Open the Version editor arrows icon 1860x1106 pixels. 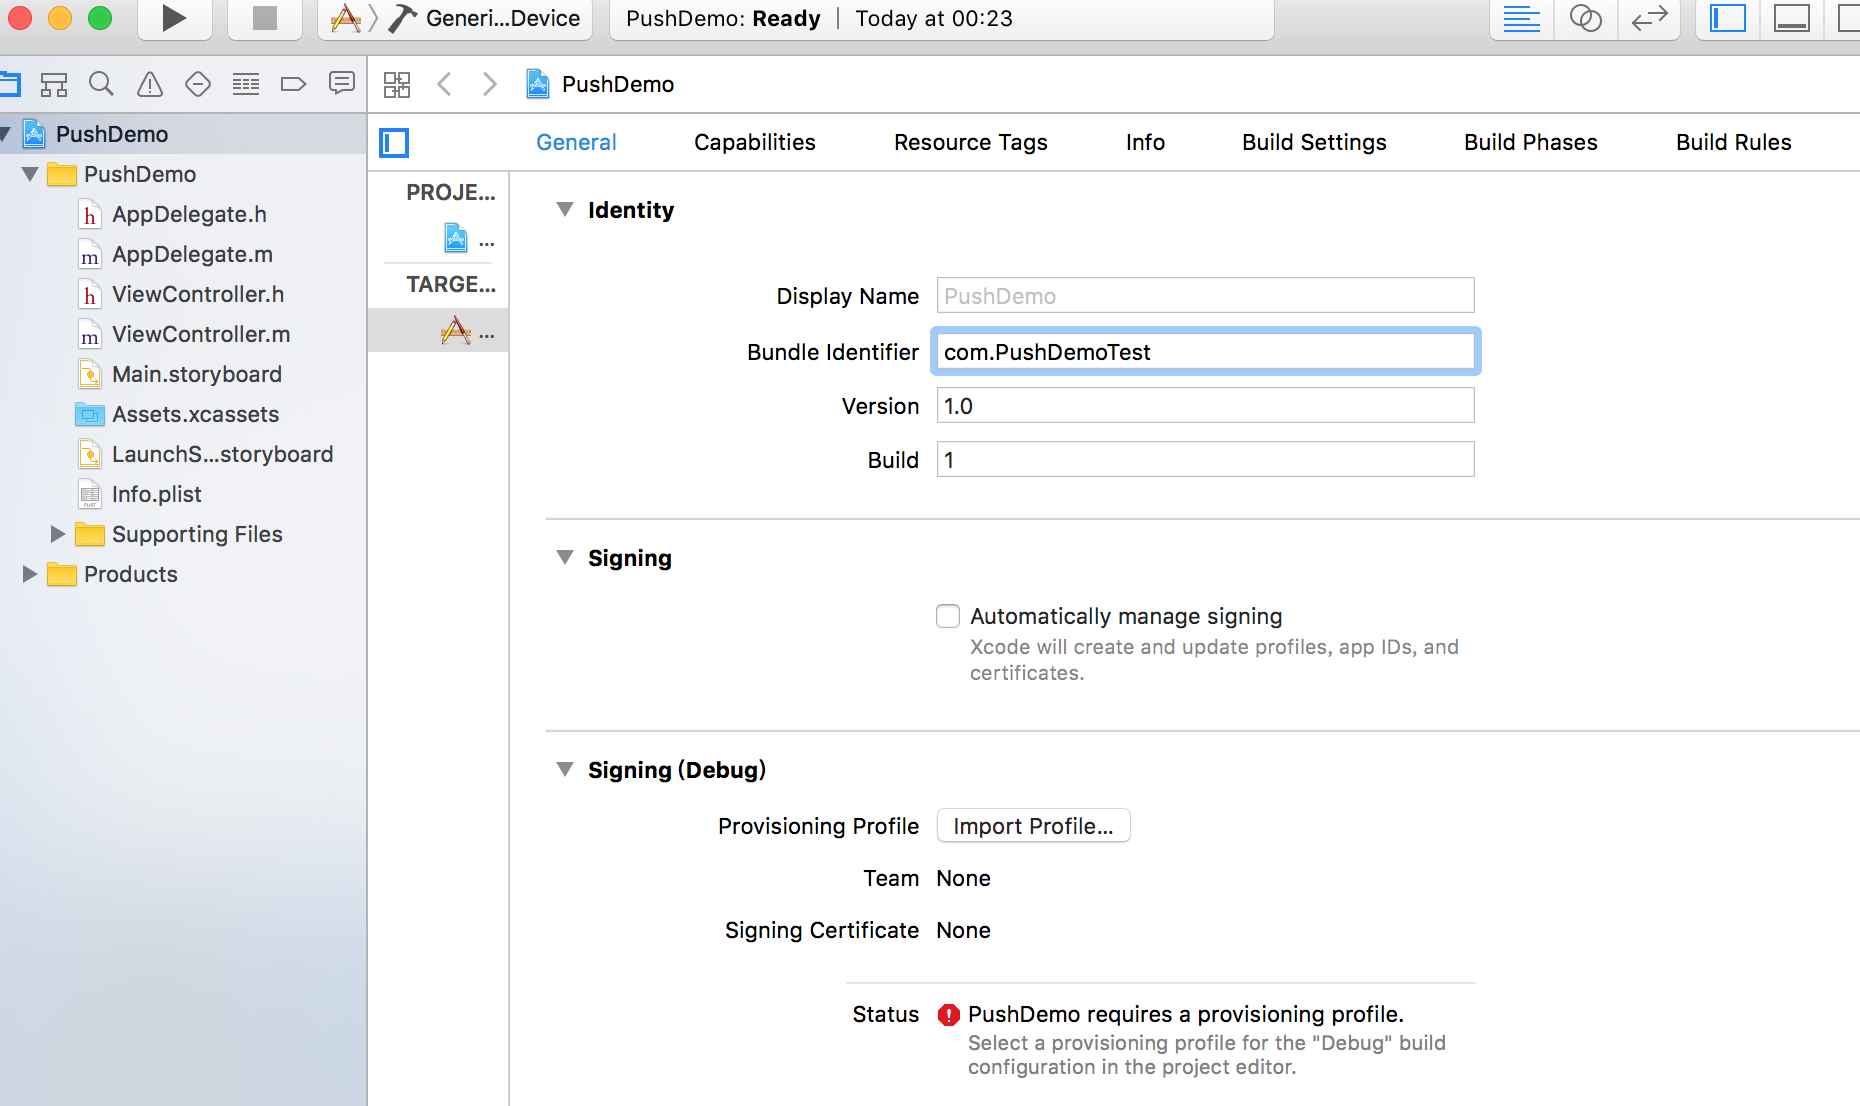coord(1649,18)
